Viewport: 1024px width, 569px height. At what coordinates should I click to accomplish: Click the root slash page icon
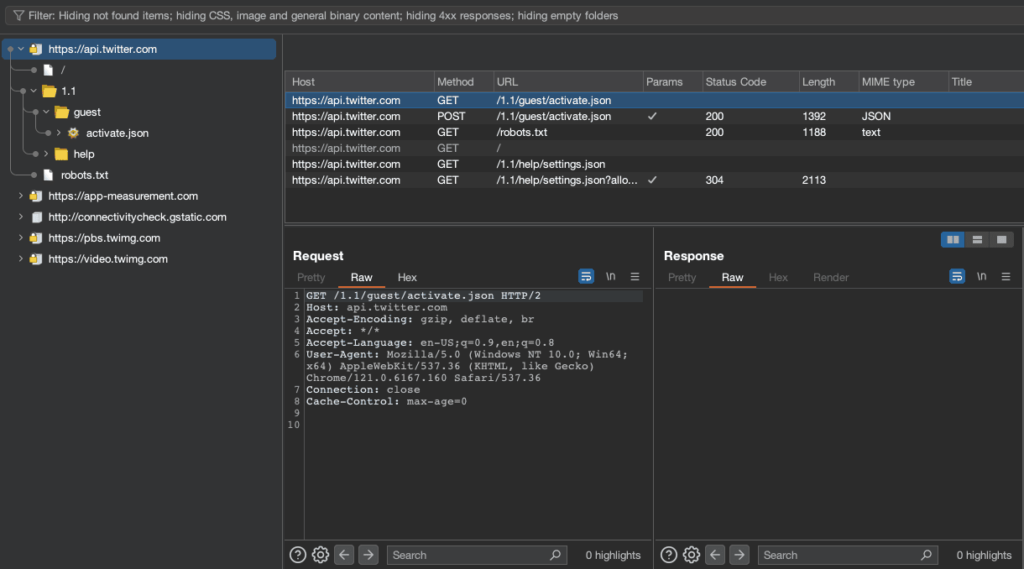(x=48, y=70)
